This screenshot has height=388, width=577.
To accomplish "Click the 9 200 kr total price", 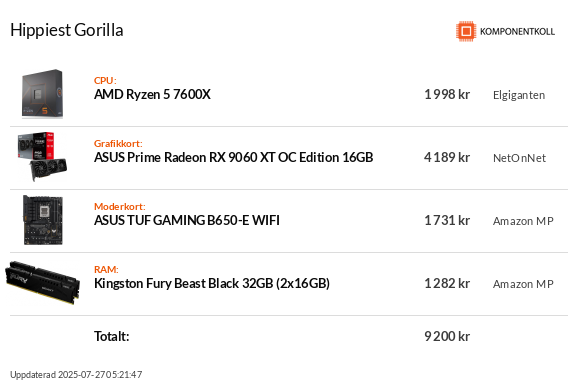I will click(x=447, y=336).
